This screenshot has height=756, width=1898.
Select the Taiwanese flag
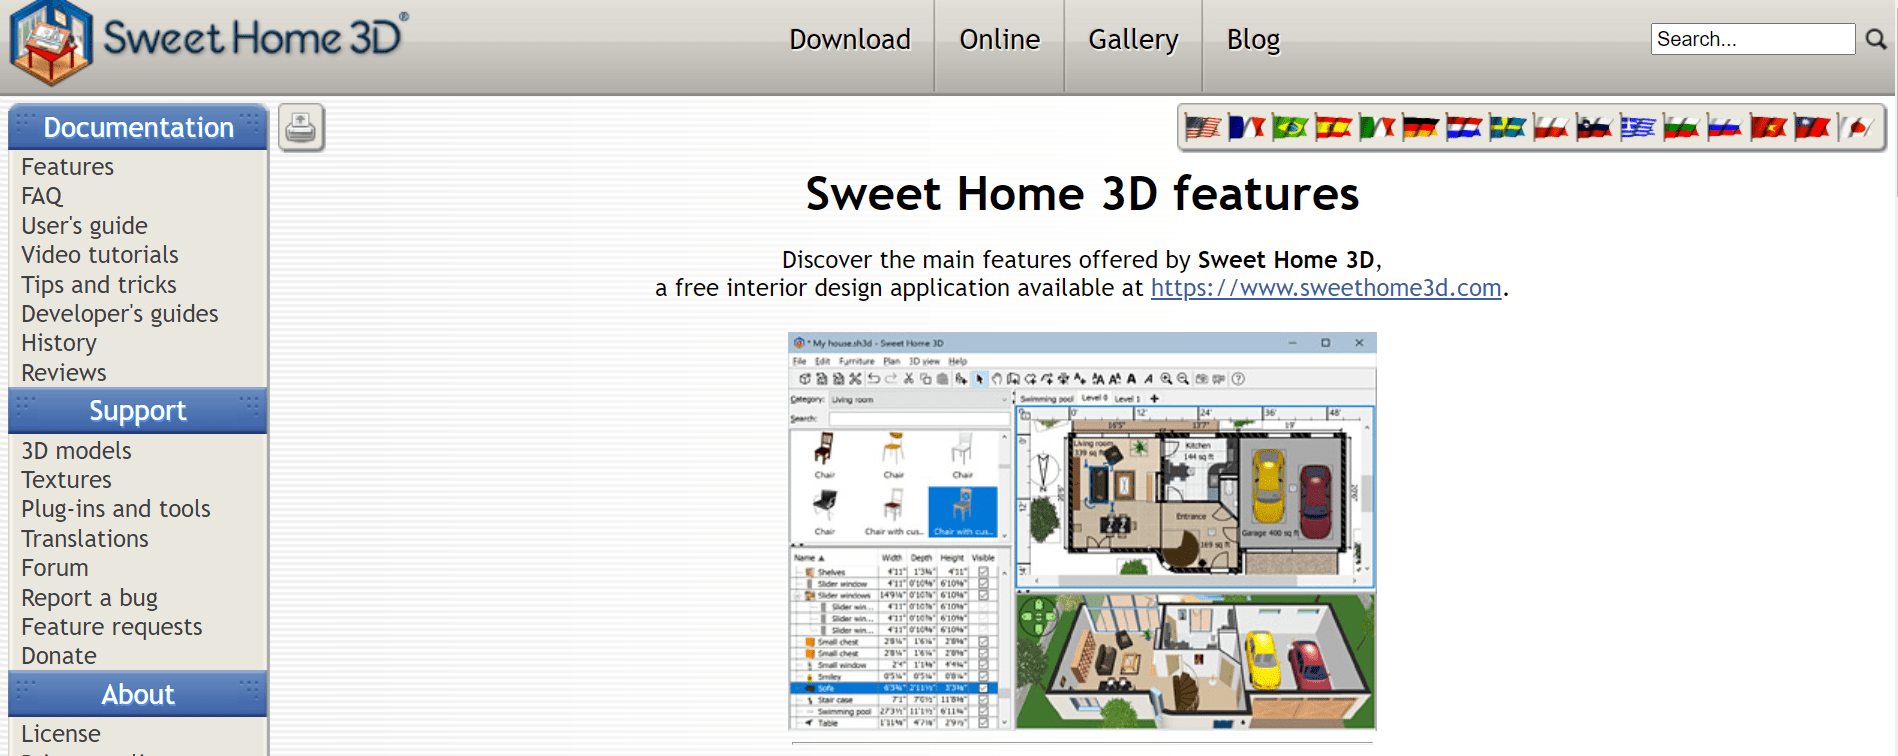click(x=1812, y=128)
